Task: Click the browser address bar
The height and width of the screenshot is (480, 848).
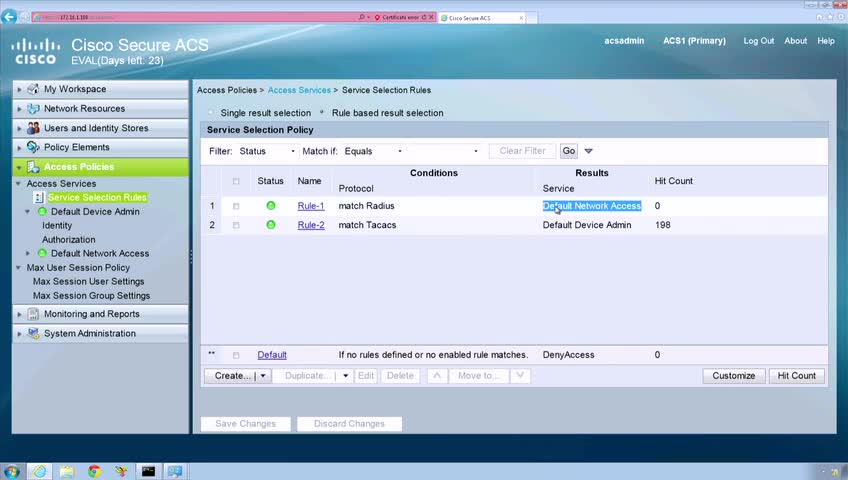Action: click(x=195, y=17)
